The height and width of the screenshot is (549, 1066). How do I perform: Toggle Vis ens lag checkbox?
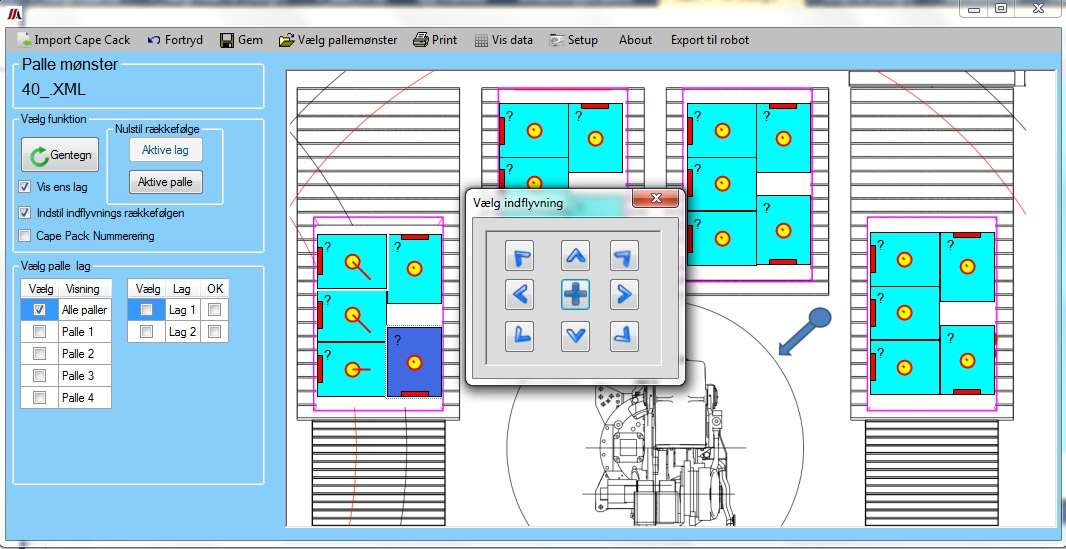(x=25, y=186)
